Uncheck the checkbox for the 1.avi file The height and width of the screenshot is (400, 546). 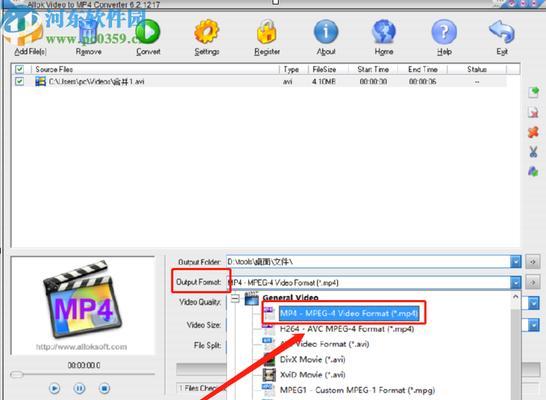click(x=20, y=81)
